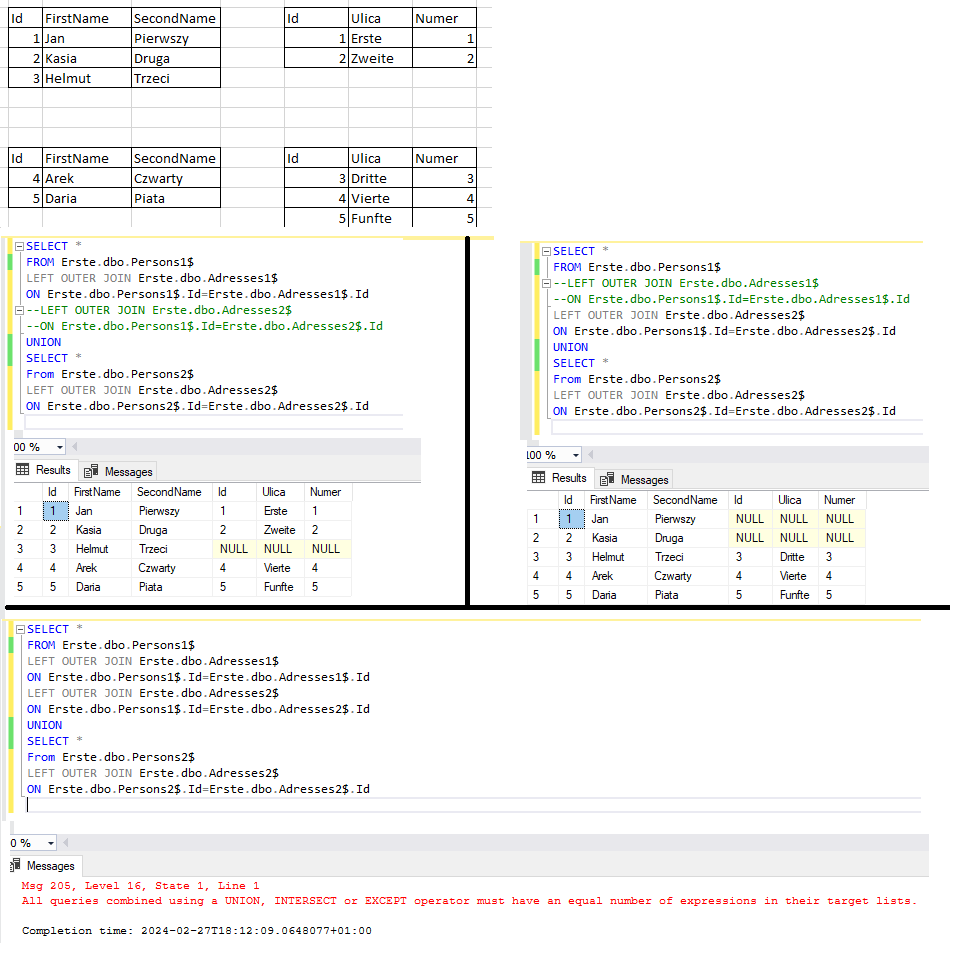Select highlighted Id cell 1 in left results
Screen dimensions: 964x956
coord(55,512)
